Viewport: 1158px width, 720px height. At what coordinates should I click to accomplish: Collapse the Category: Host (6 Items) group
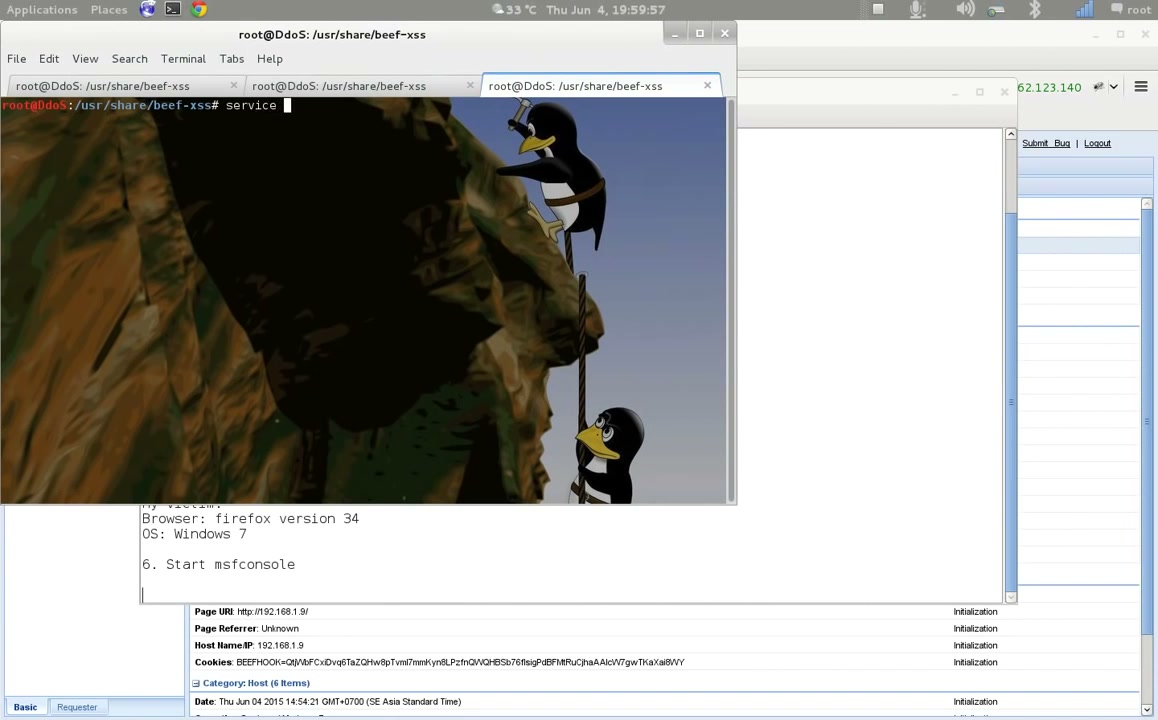196,684
